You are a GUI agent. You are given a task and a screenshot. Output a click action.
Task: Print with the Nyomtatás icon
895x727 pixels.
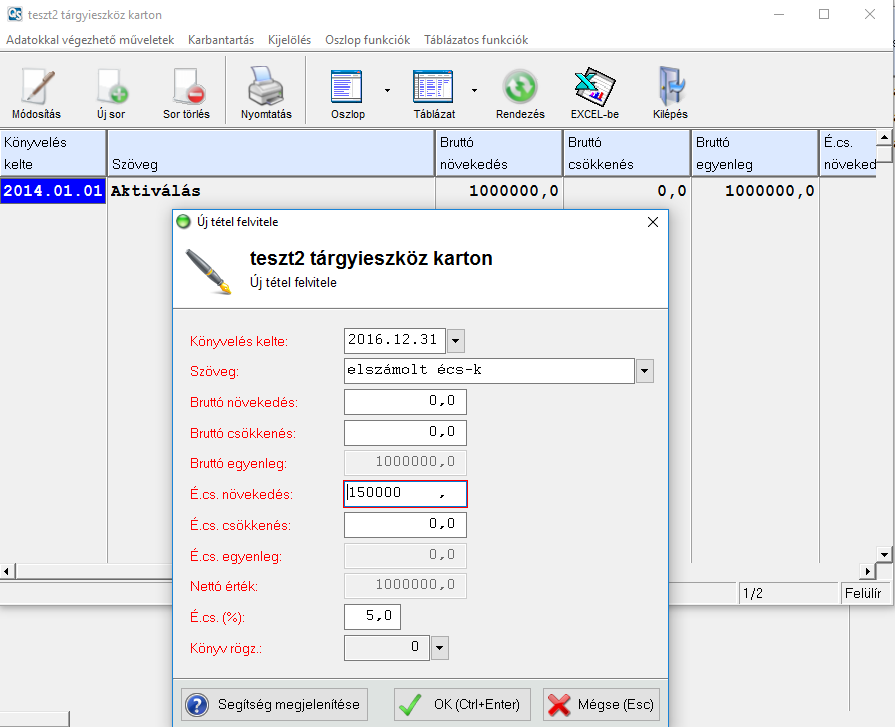coord(266,91)
